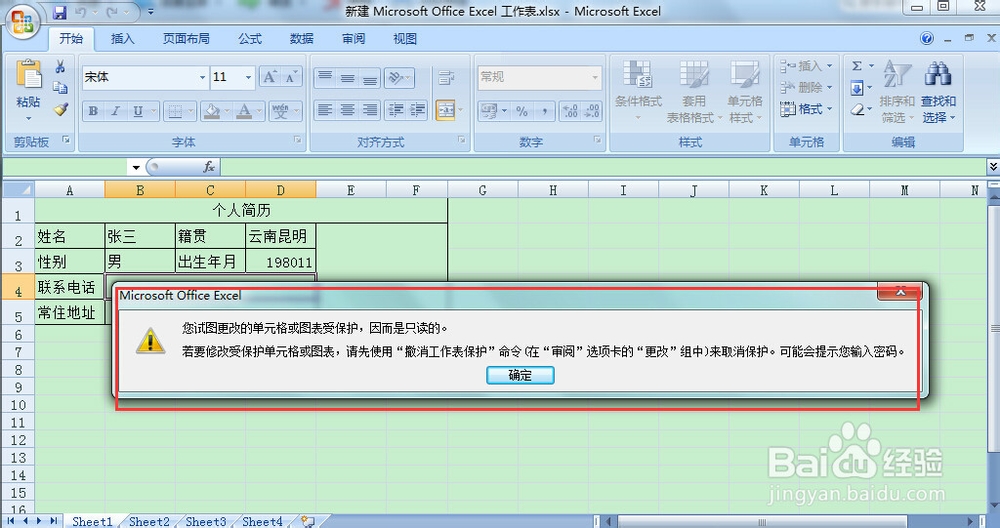1000x528 pixels.
Task: Click the increase indent icon
Action: point(418,110)
